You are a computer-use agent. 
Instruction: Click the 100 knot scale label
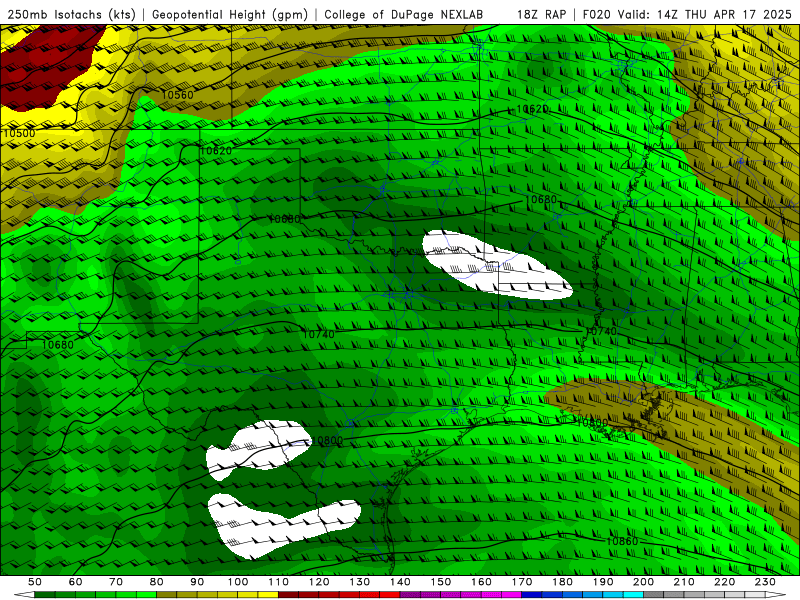pyautogui.click(x=238, y=582)
